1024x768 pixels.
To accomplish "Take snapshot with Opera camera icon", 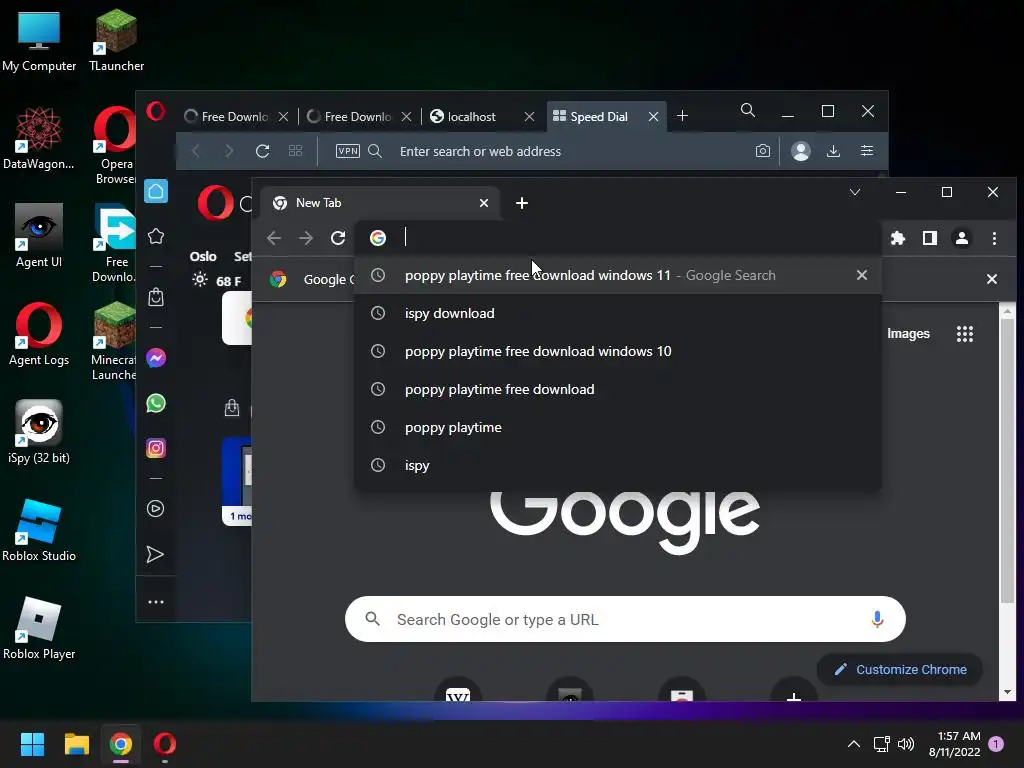I will (x=762, y=151).
